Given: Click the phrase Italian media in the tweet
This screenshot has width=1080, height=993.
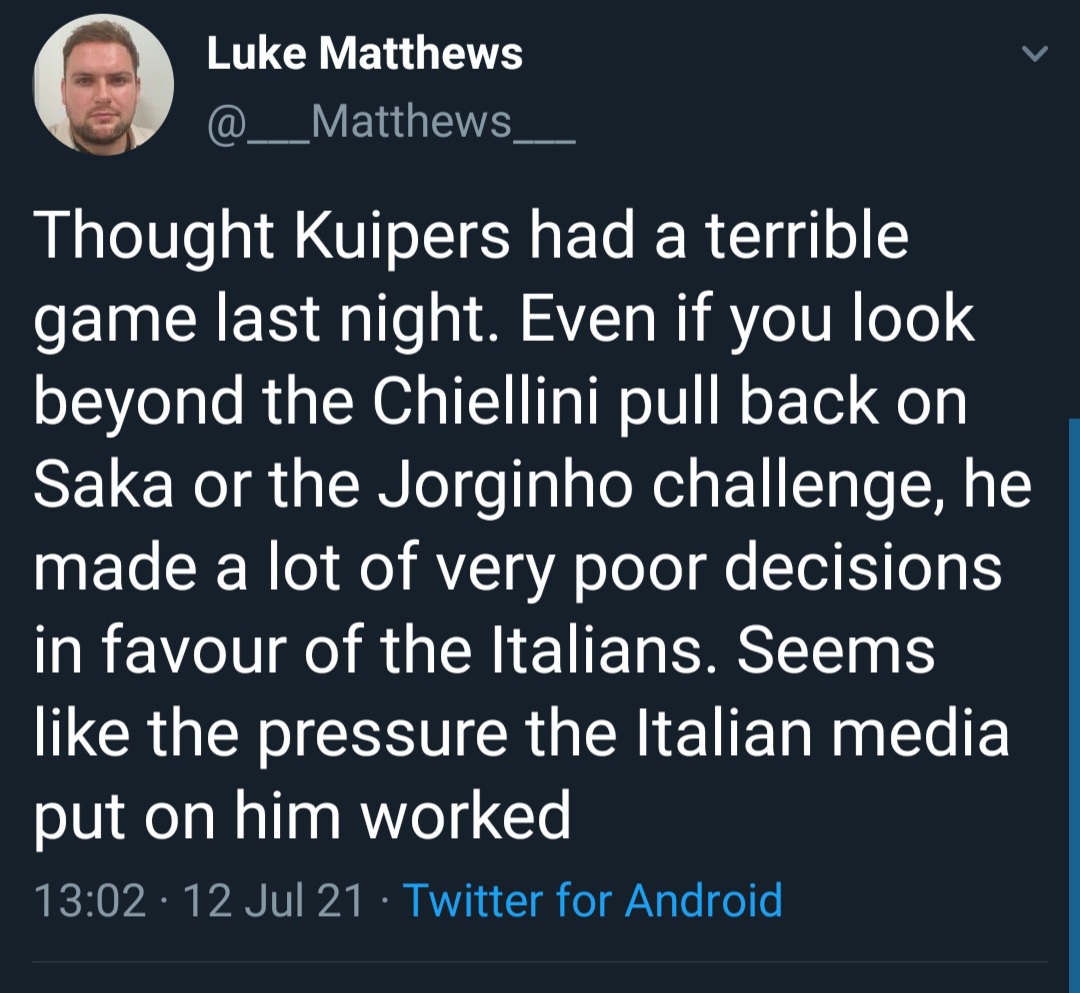Looking at the screenshot, I should pos(821,733).
